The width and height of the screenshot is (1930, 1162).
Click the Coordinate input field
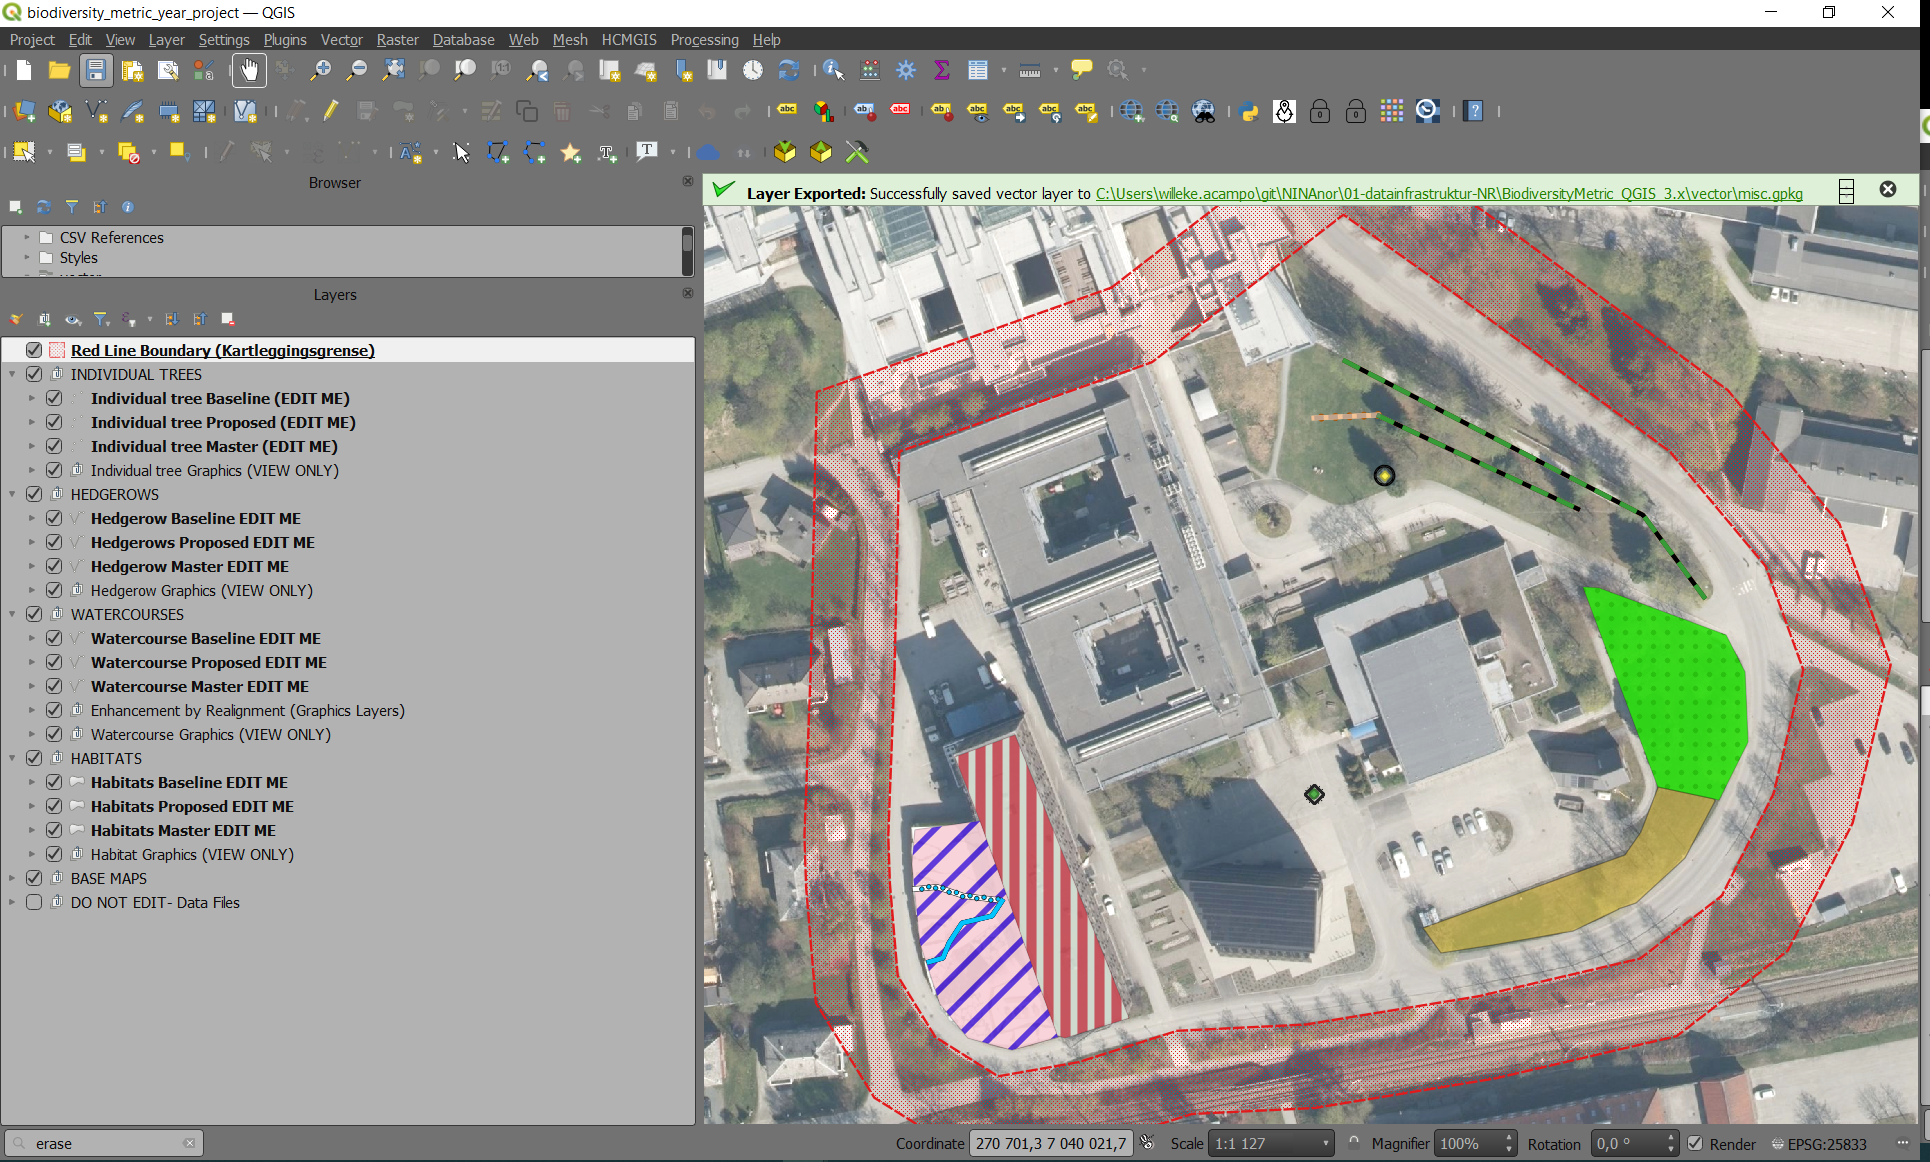(1051, 1143)
